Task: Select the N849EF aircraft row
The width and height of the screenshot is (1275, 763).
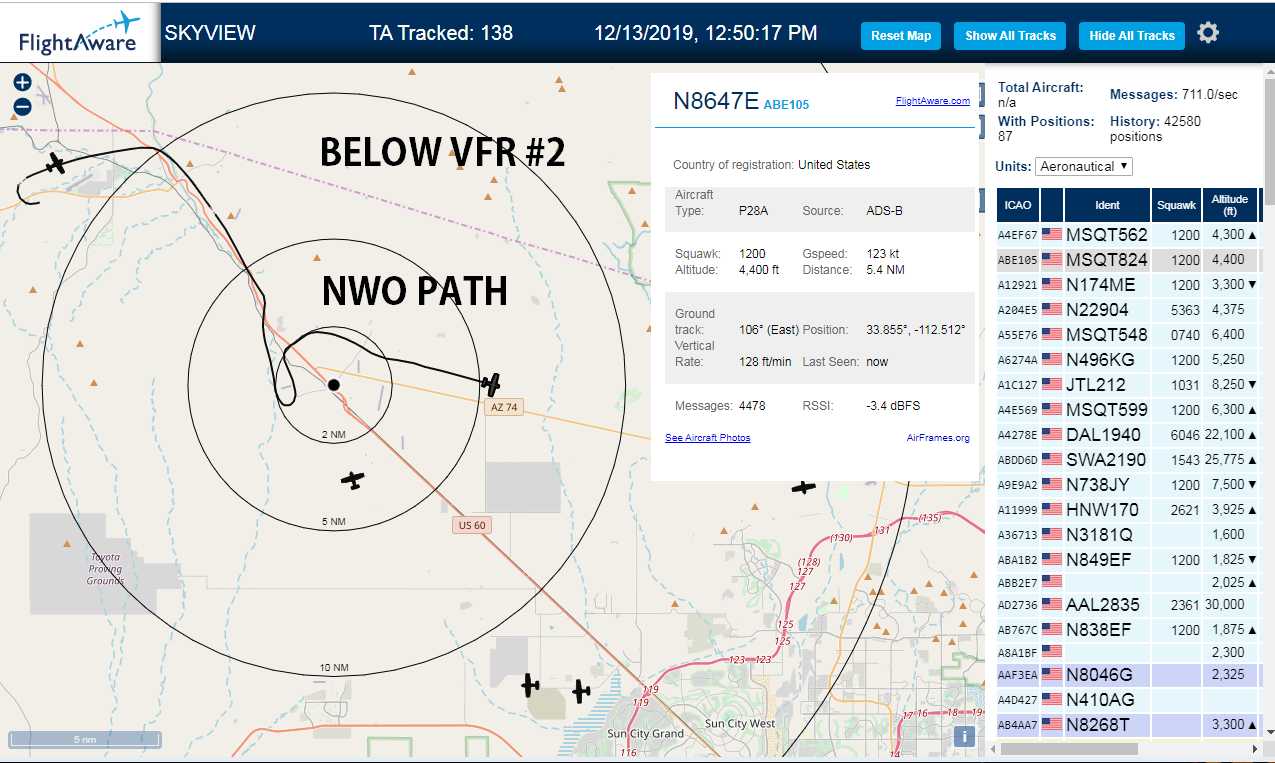Action: point(1128,560)
